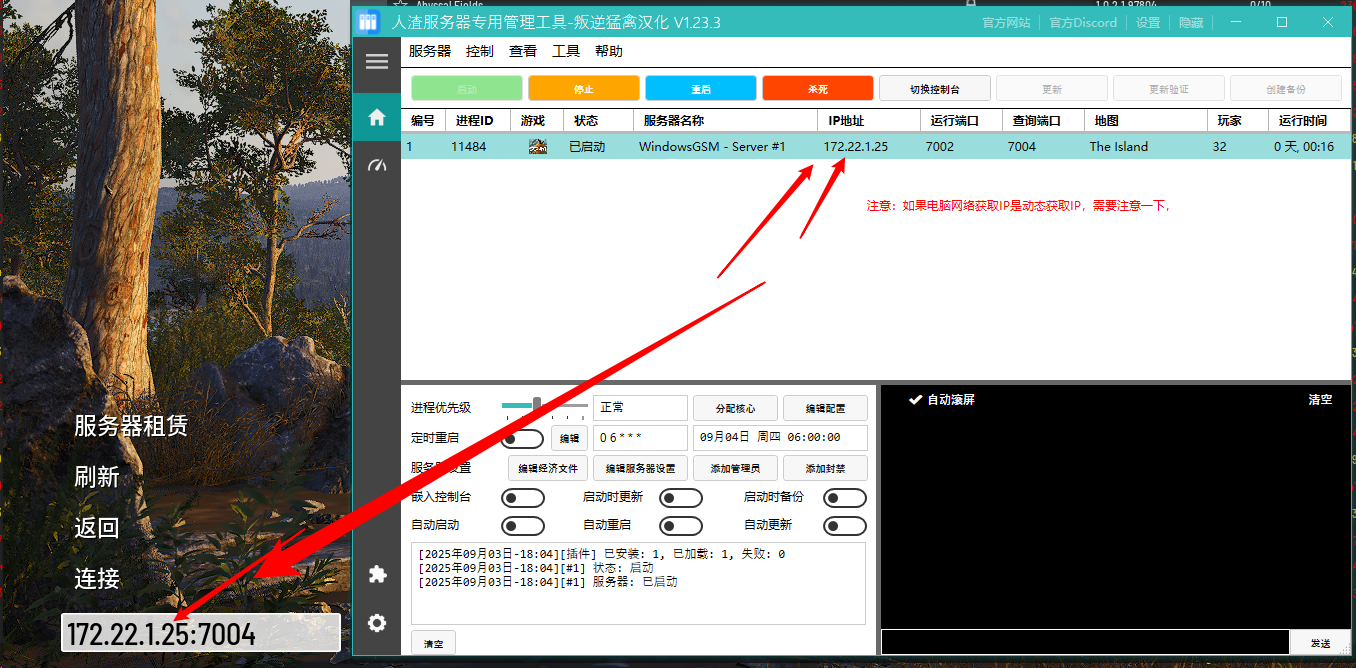Open the dashboard gauge icon in the sidebar

(x=377, y=164)
